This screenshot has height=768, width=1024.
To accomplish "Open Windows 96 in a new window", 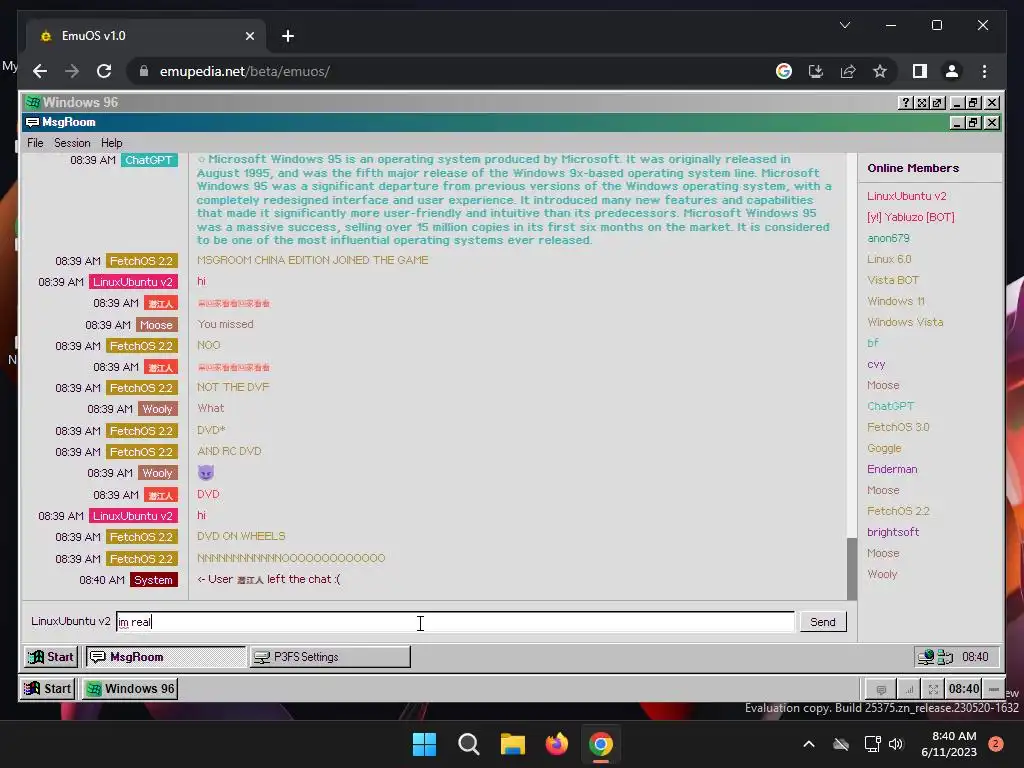I will [x=937, y=103].
